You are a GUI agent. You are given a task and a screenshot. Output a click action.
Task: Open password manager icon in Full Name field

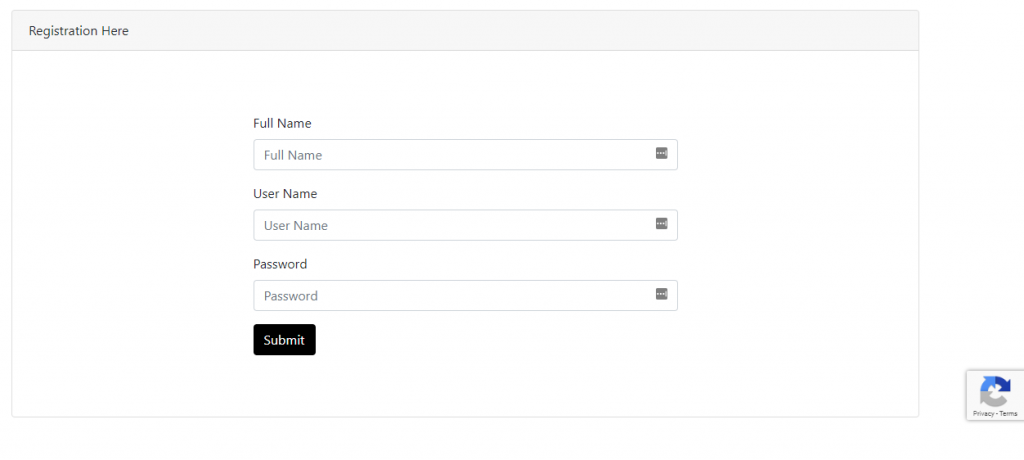click(662, 153)
